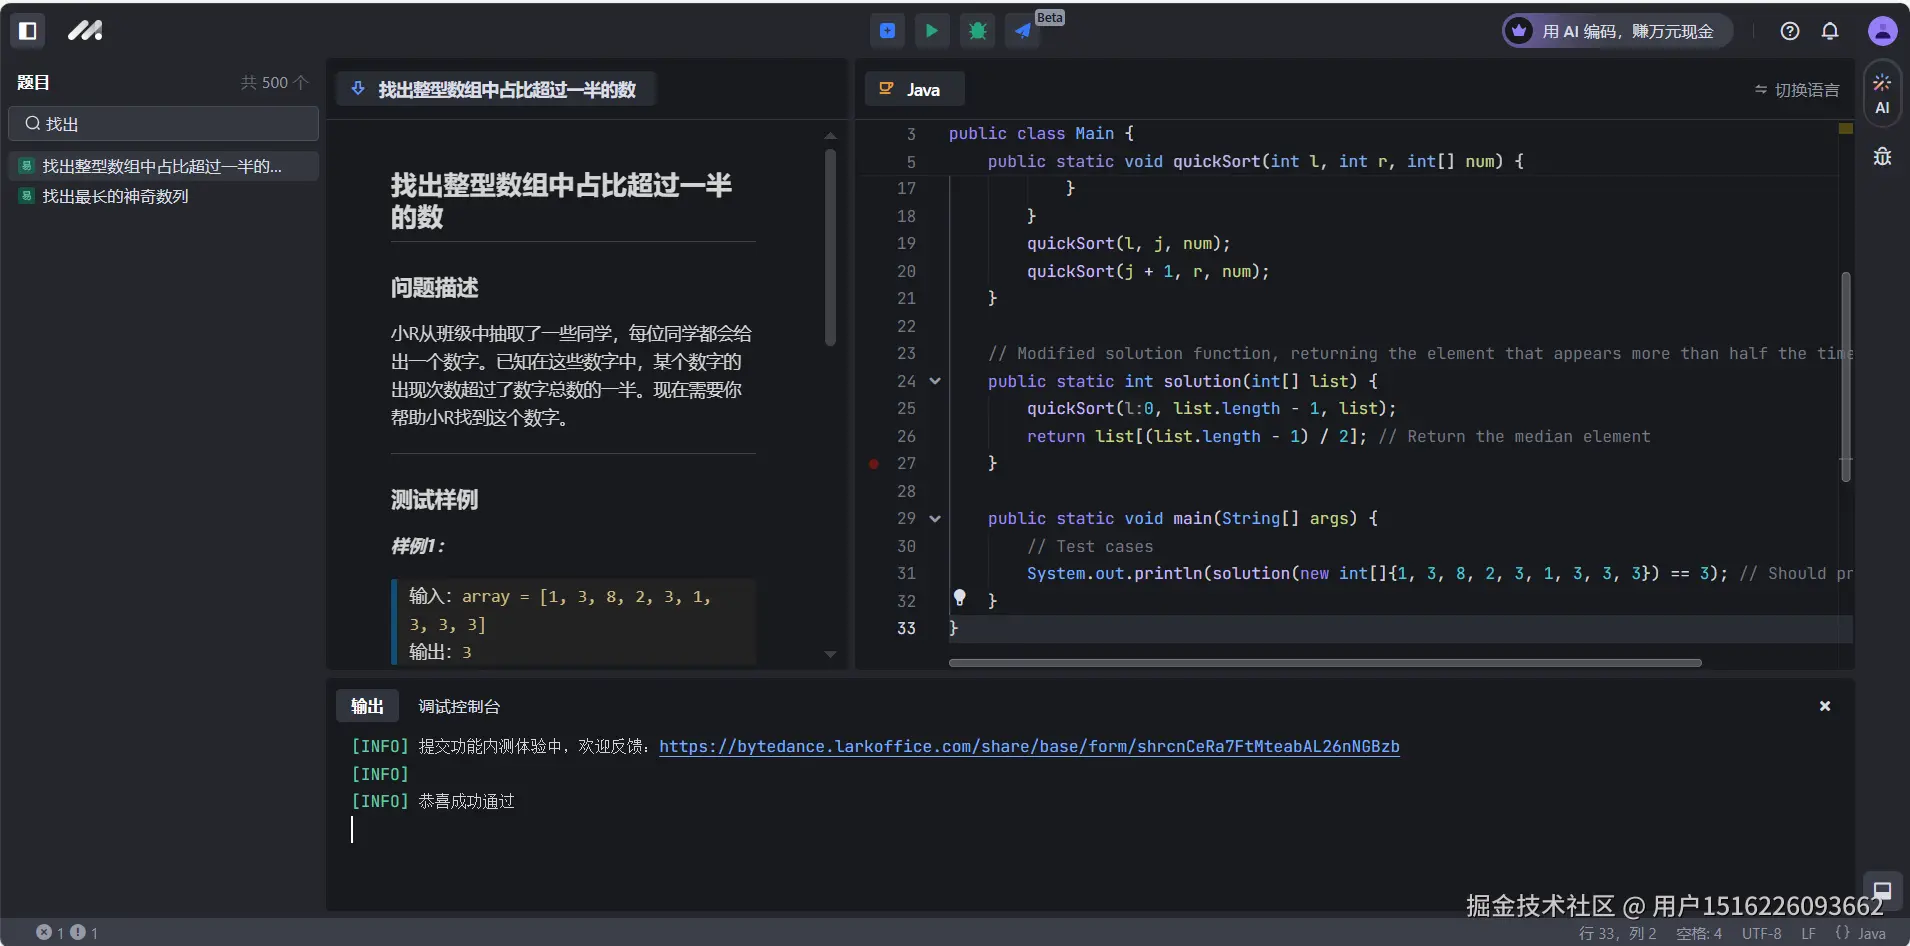
Task: Toggle the left sidebar panel icon
Action: tap(28, 31)
